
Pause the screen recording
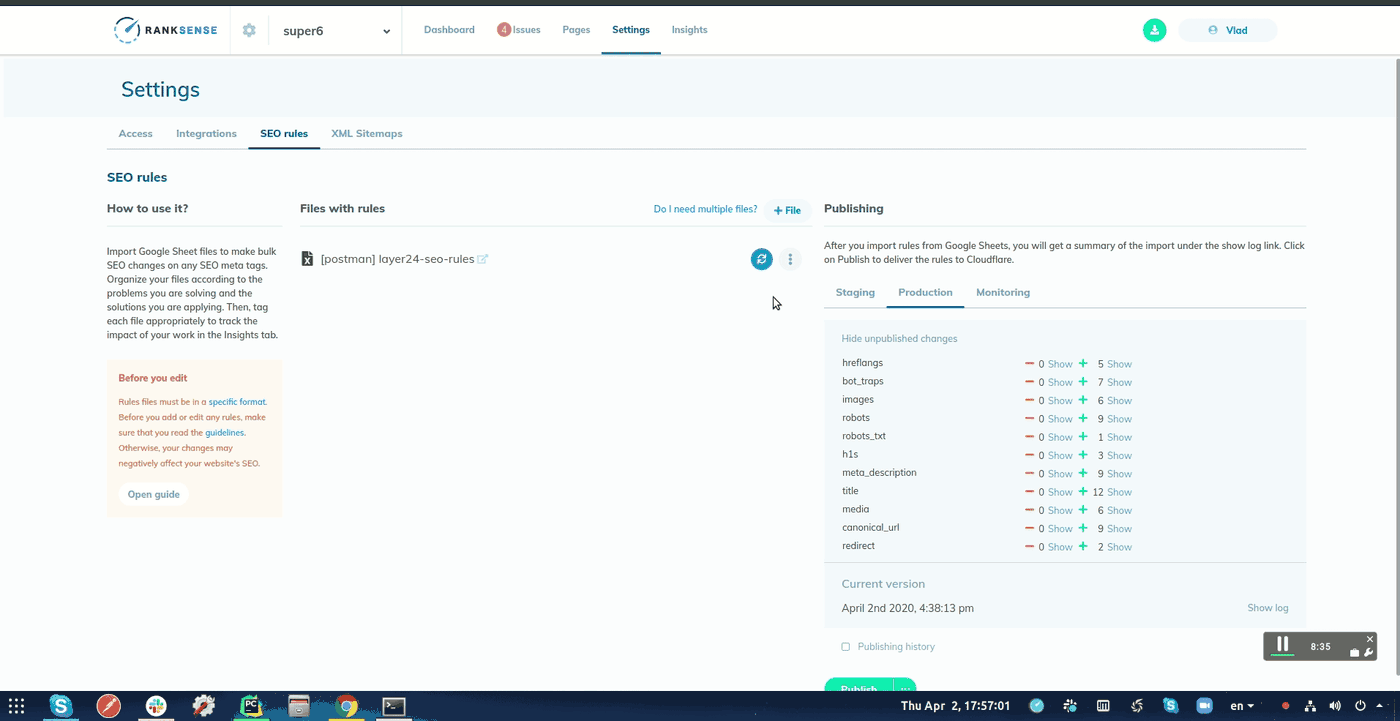coord(1283,646)
